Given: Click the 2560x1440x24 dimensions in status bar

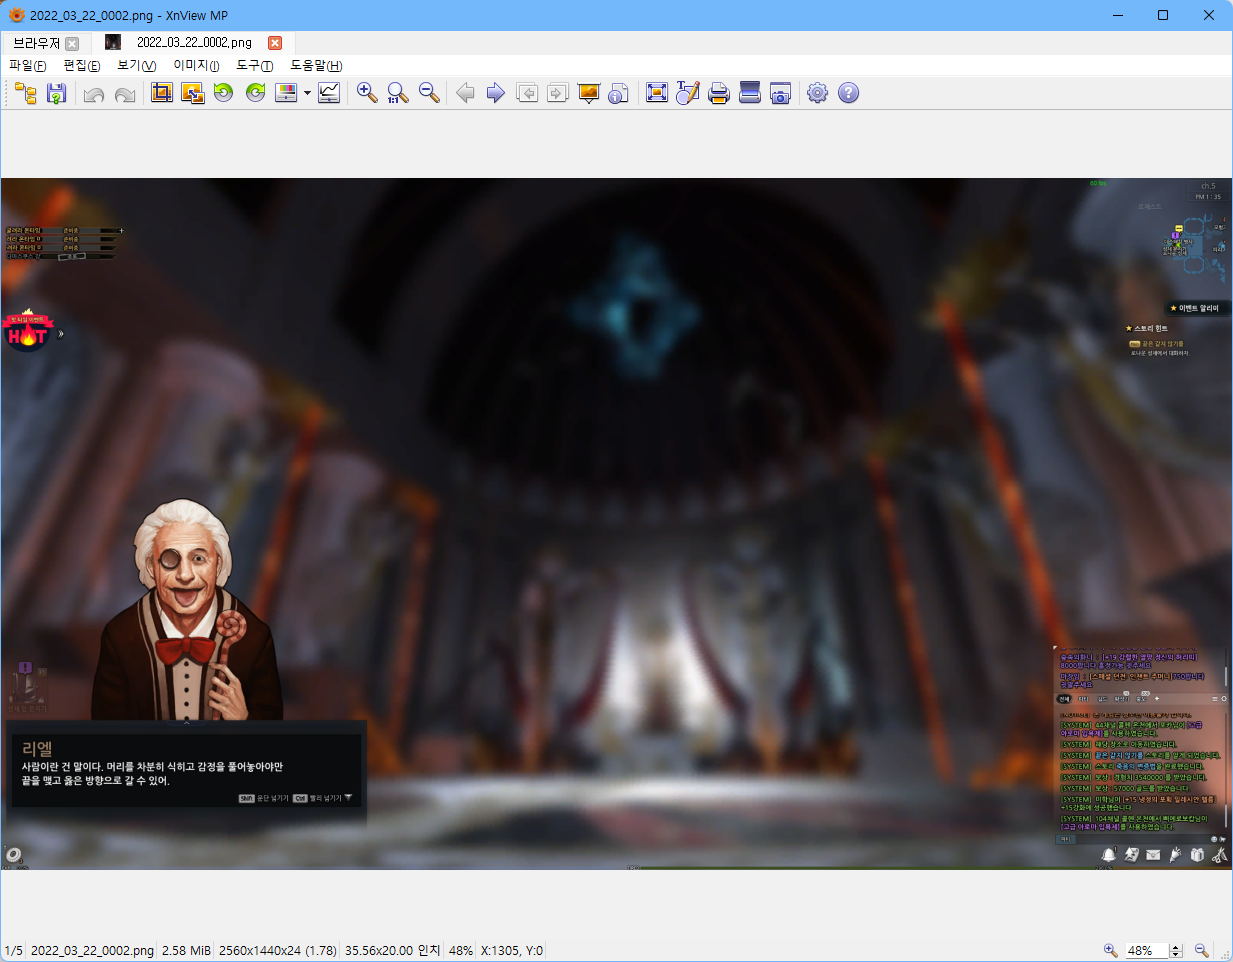Looking at the screenshot, I should tap(277, 950).
